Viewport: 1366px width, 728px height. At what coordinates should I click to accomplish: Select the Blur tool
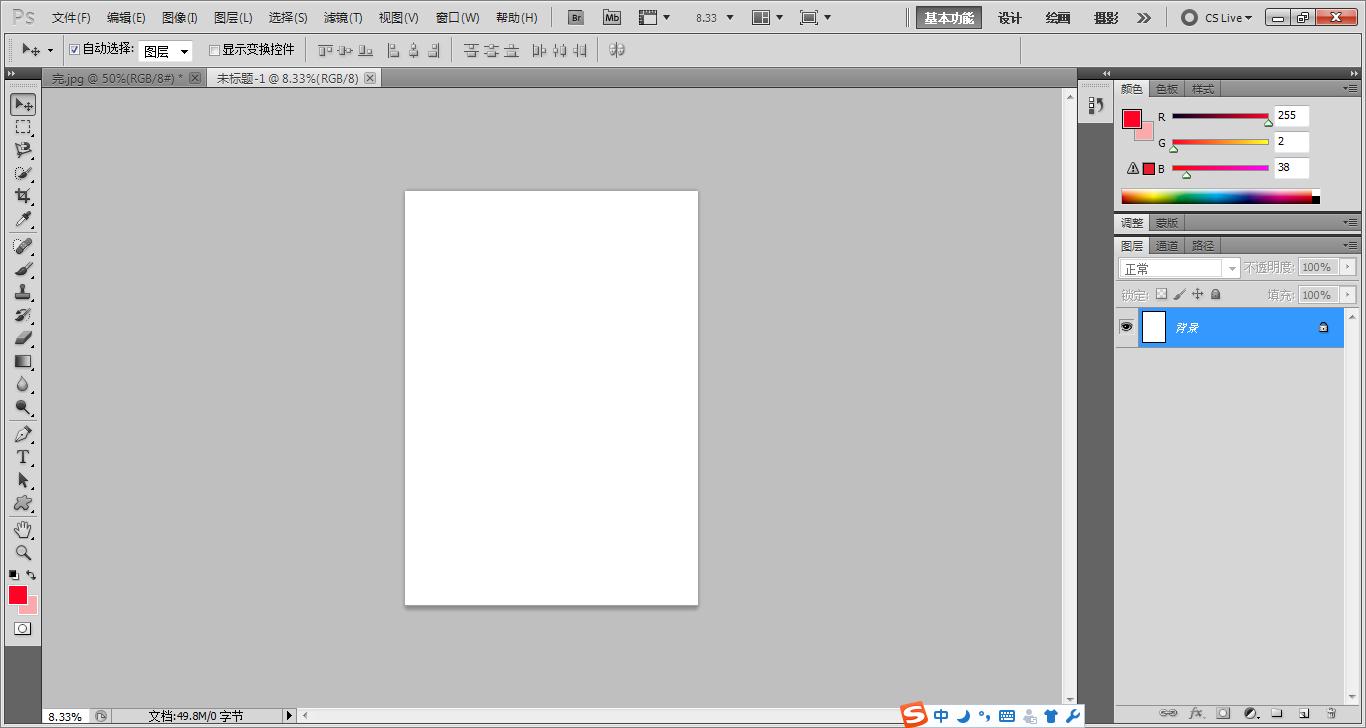tap(23, 384)
